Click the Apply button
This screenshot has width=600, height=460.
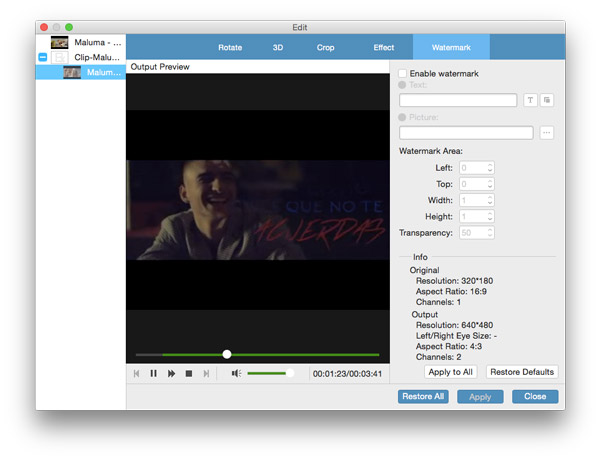480,397
